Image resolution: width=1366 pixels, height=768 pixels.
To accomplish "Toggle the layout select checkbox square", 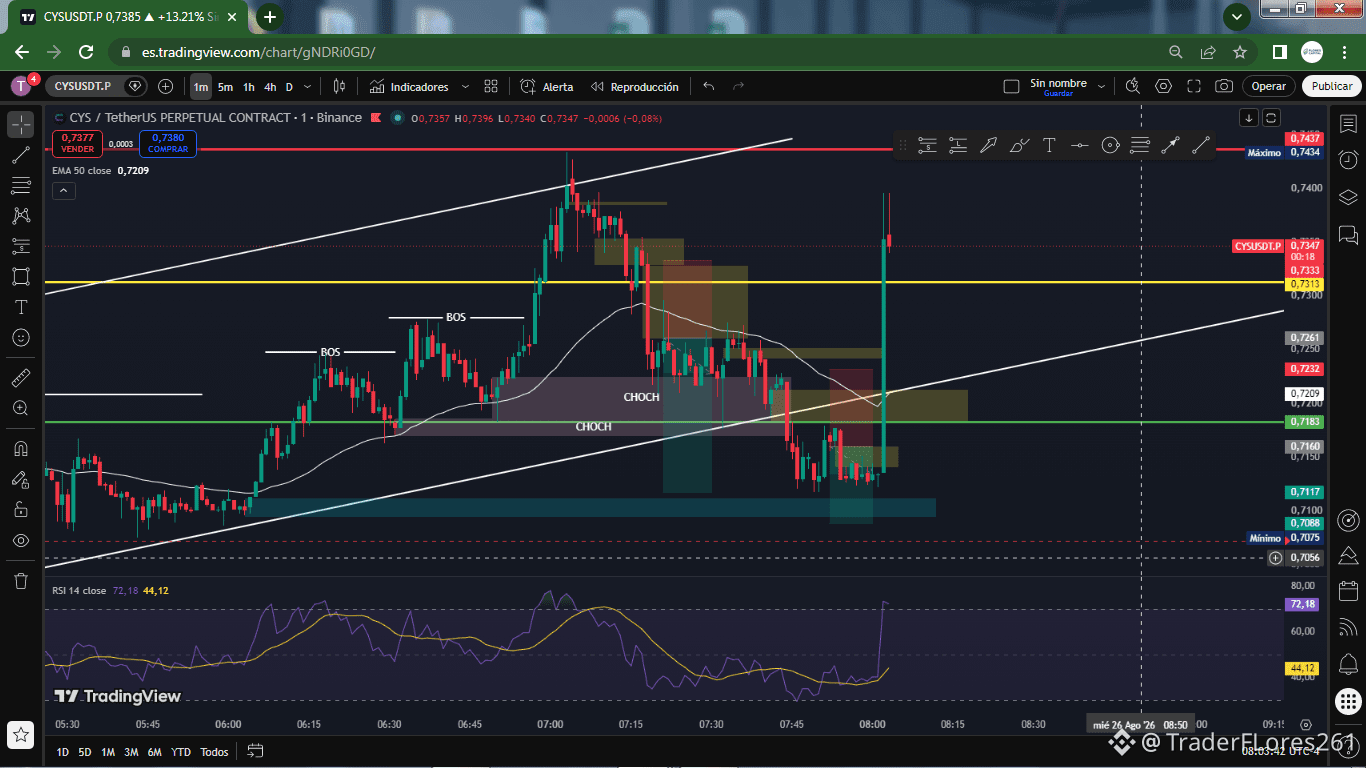I will point(1011,87).
